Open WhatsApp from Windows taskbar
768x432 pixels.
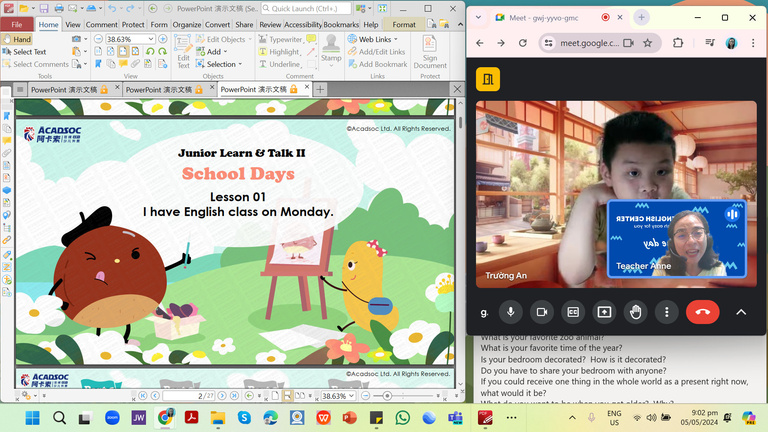[x=403, y=418]
